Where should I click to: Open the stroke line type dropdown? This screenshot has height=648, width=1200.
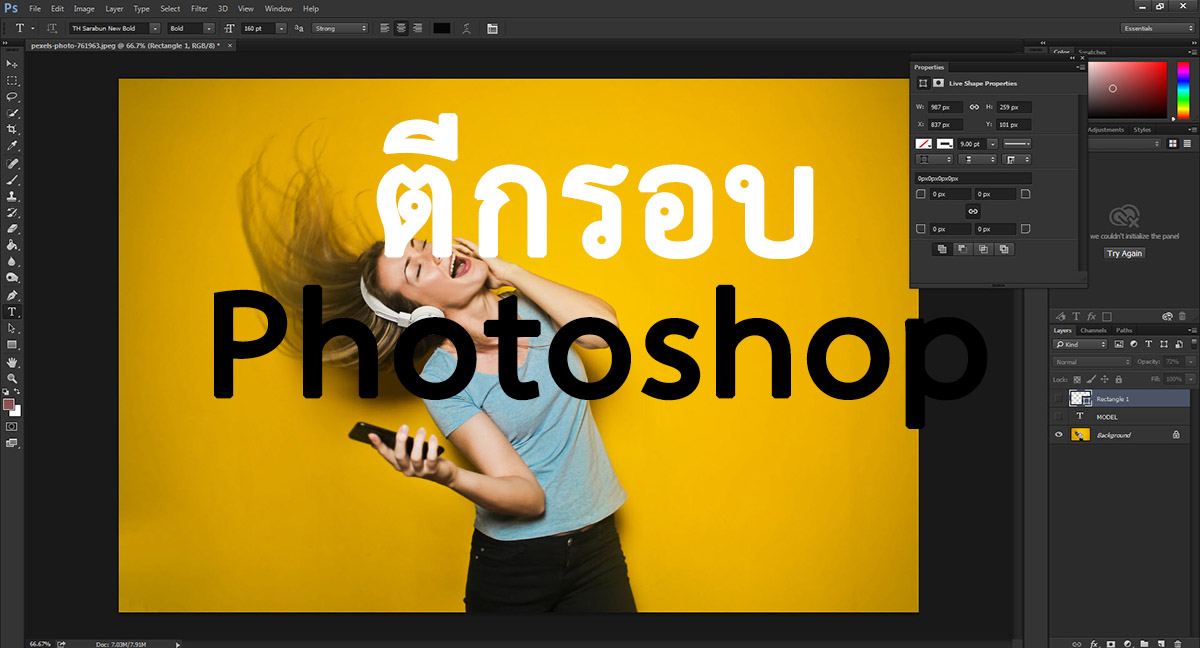tap(1017, 144)
